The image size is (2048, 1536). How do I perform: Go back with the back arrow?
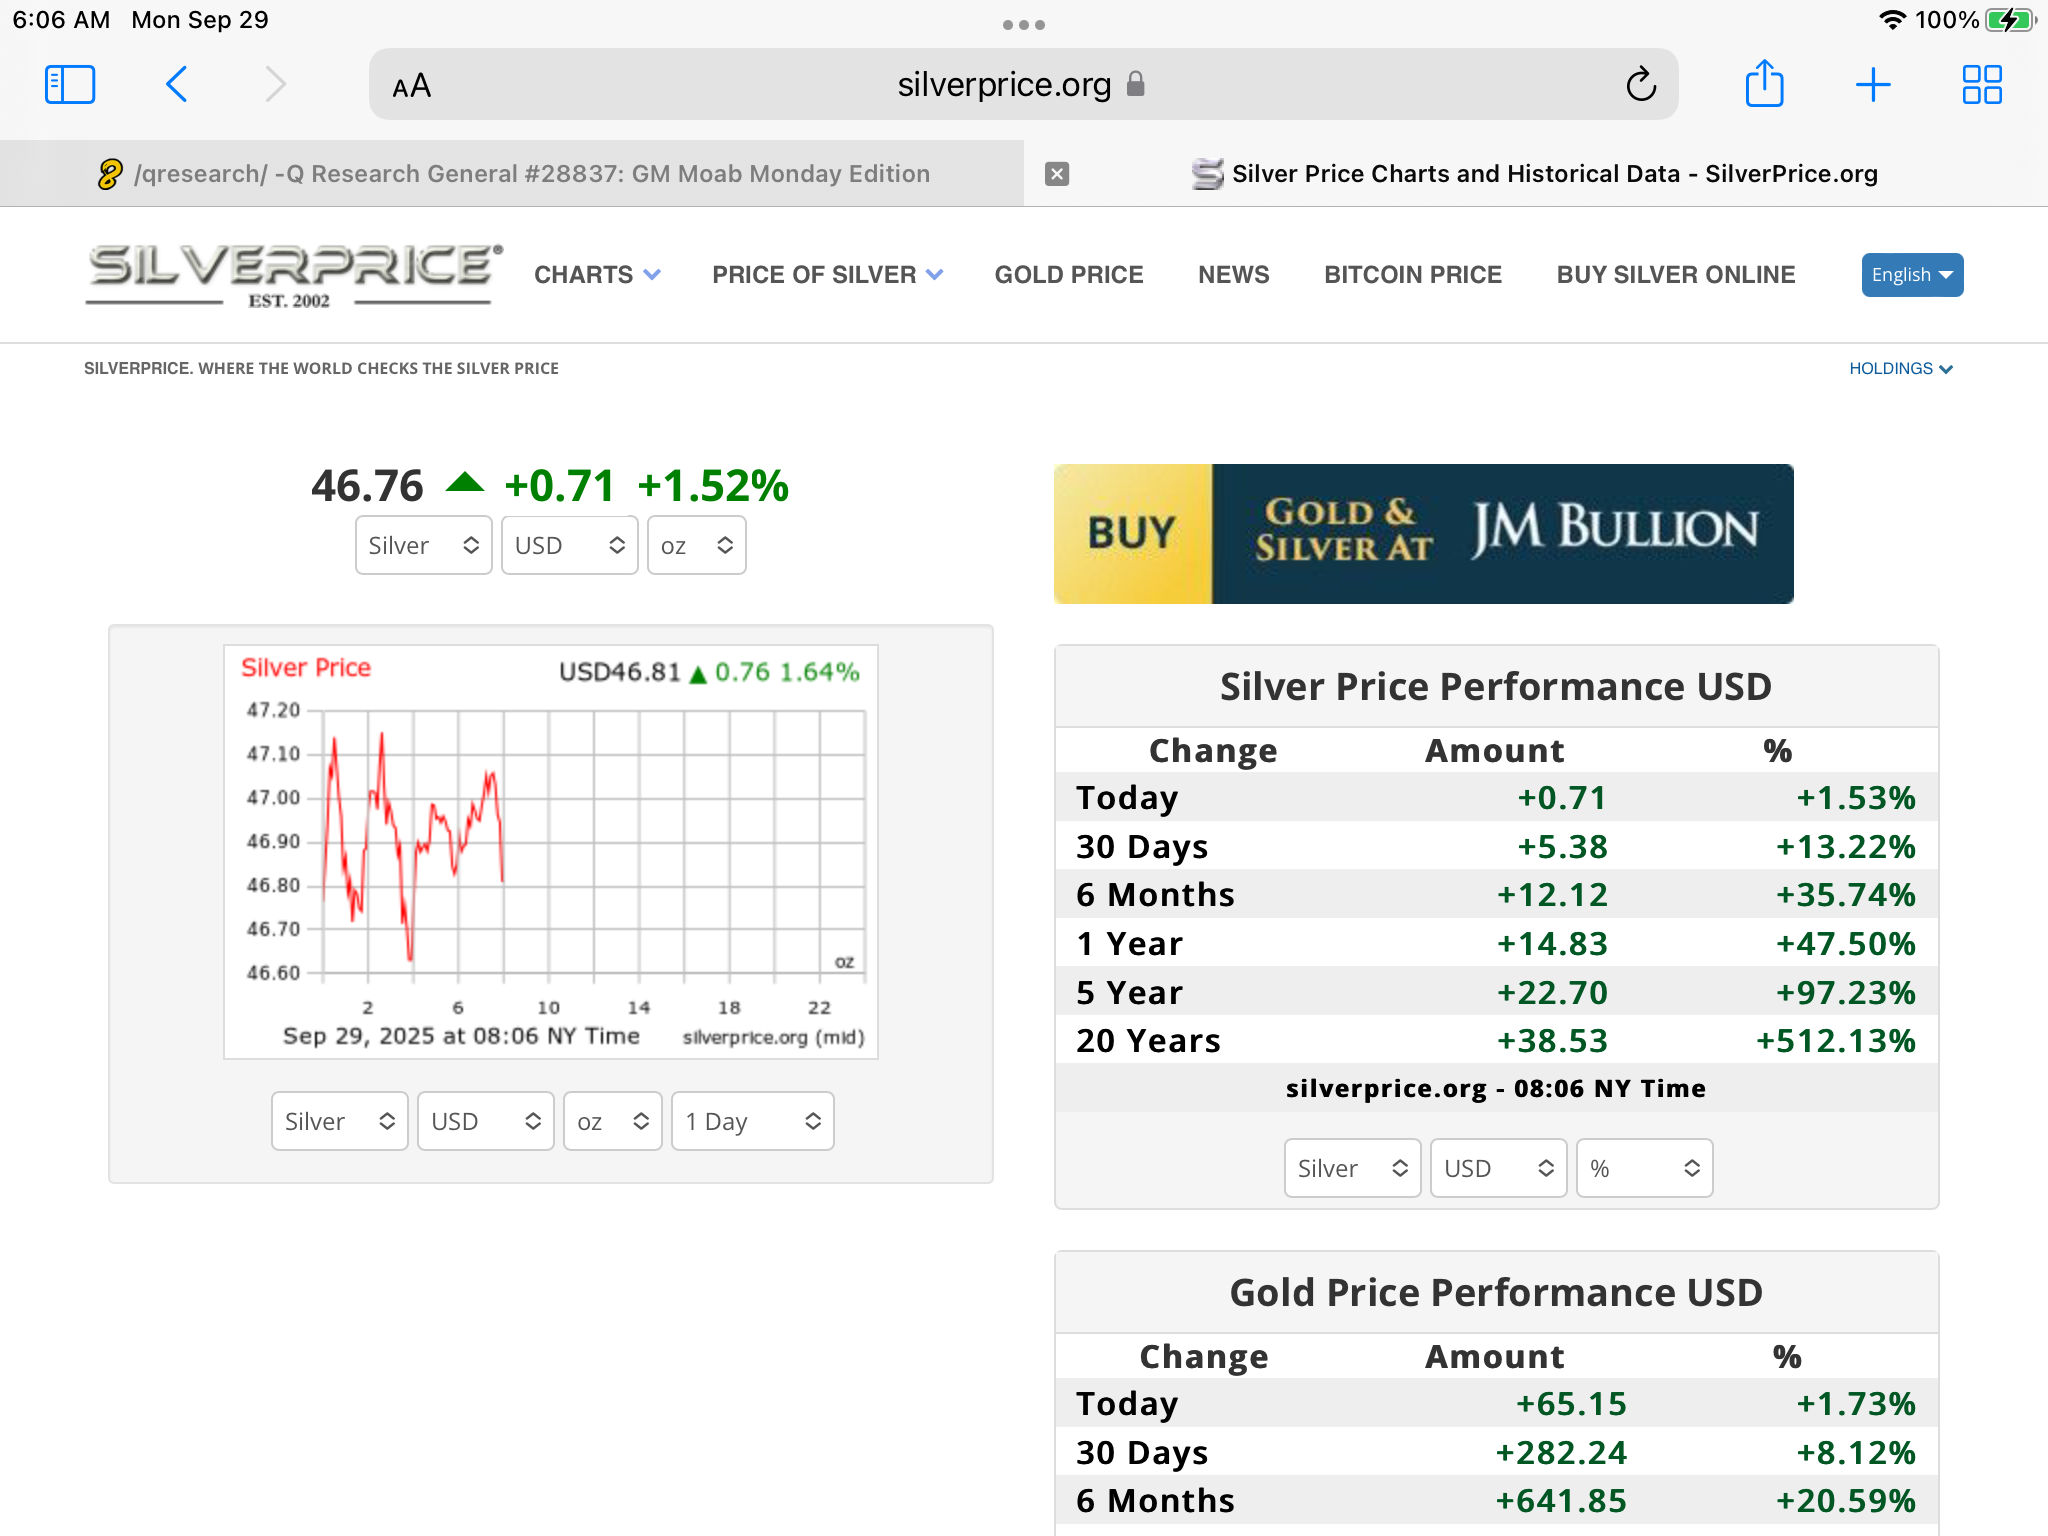tap(177, 85)
